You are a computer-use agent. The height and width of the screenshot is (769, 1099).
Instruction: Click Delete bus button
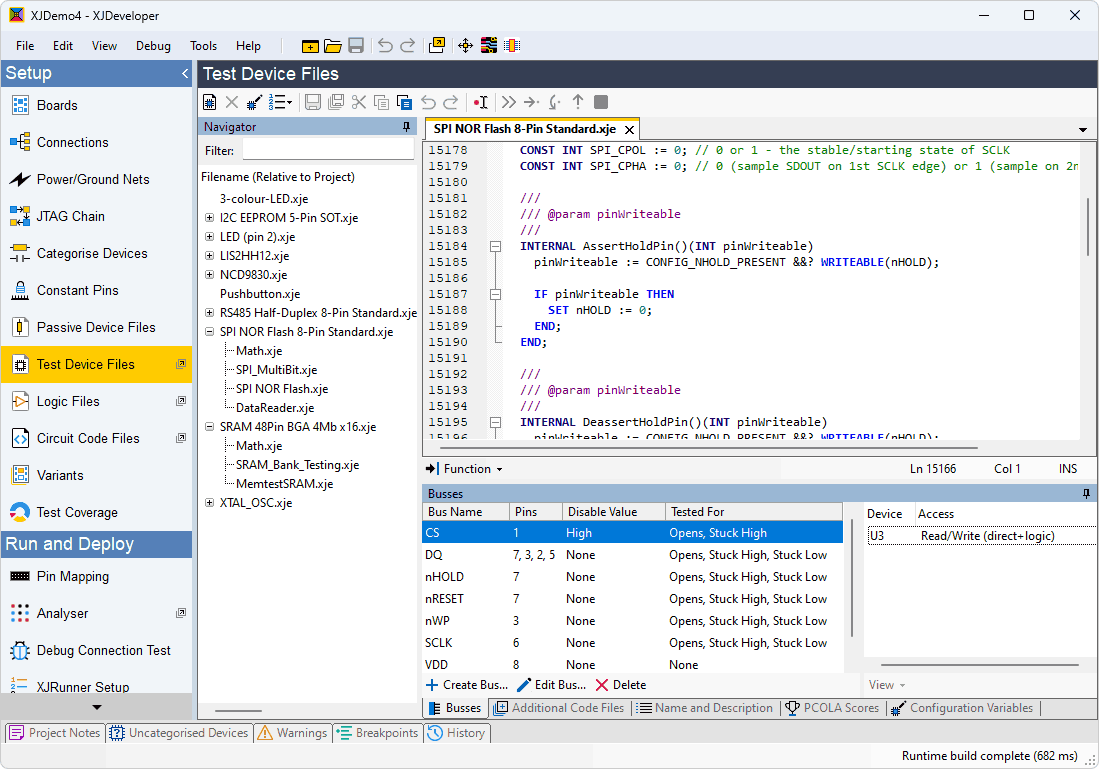tap(621, 685)
